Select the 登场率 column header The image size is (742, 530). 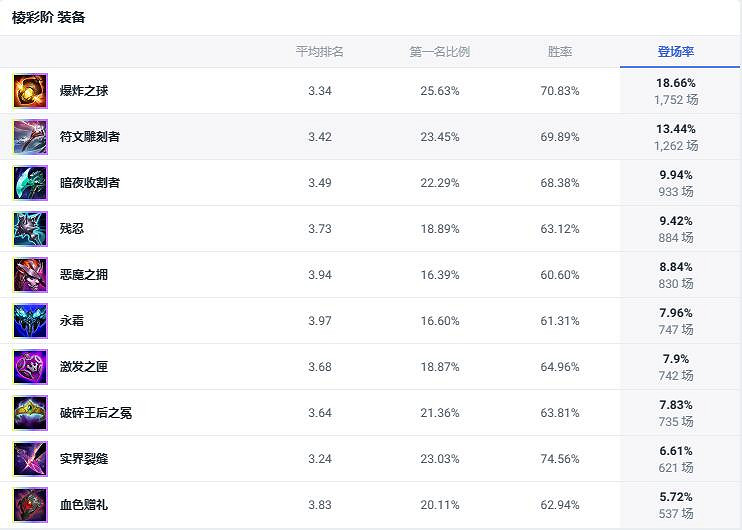click(x=676, y=52)
